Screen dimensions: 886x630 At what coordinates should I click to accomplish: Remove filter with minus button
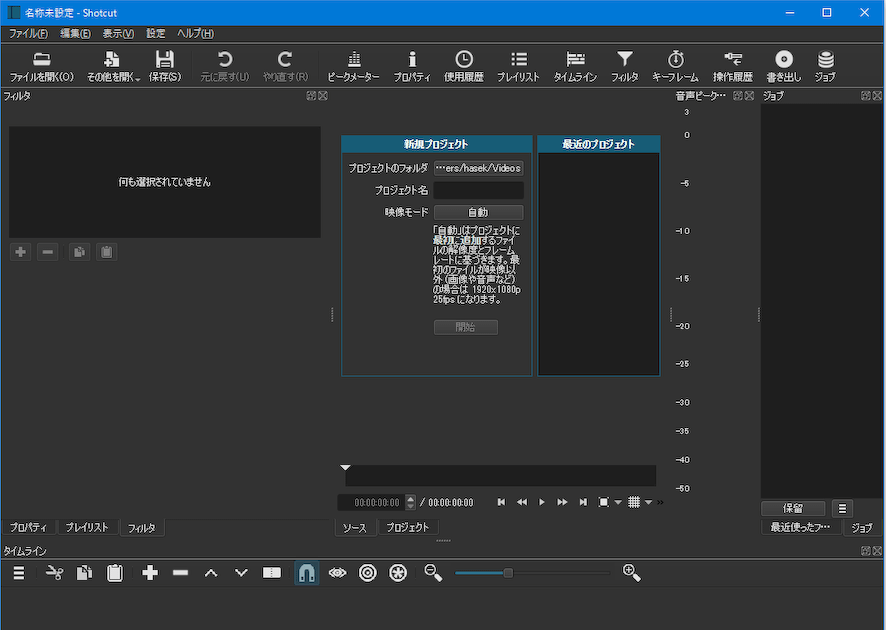(x=48, y=252)
